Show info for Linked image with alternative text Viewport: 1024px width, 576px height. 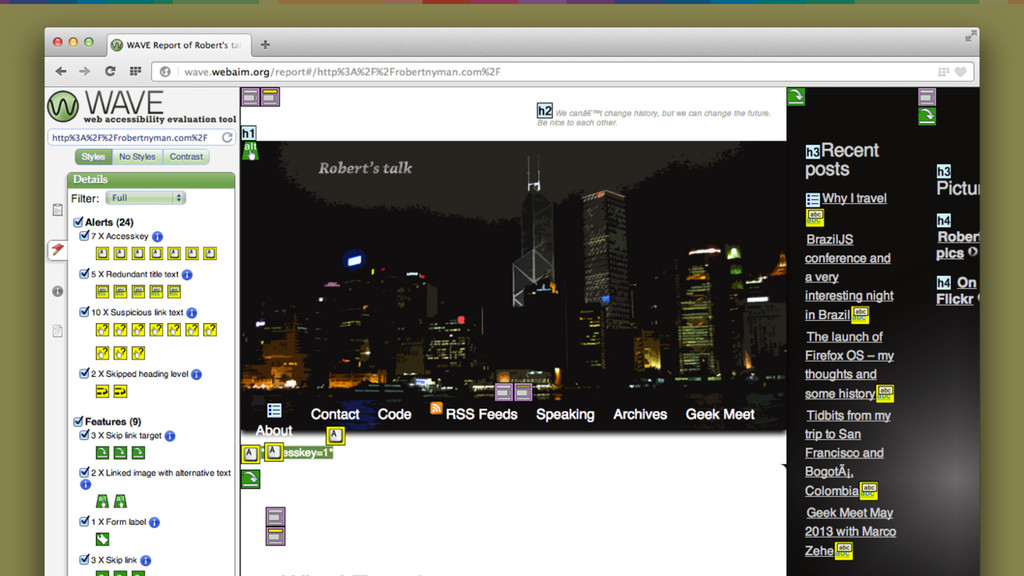tap(85, 485)
